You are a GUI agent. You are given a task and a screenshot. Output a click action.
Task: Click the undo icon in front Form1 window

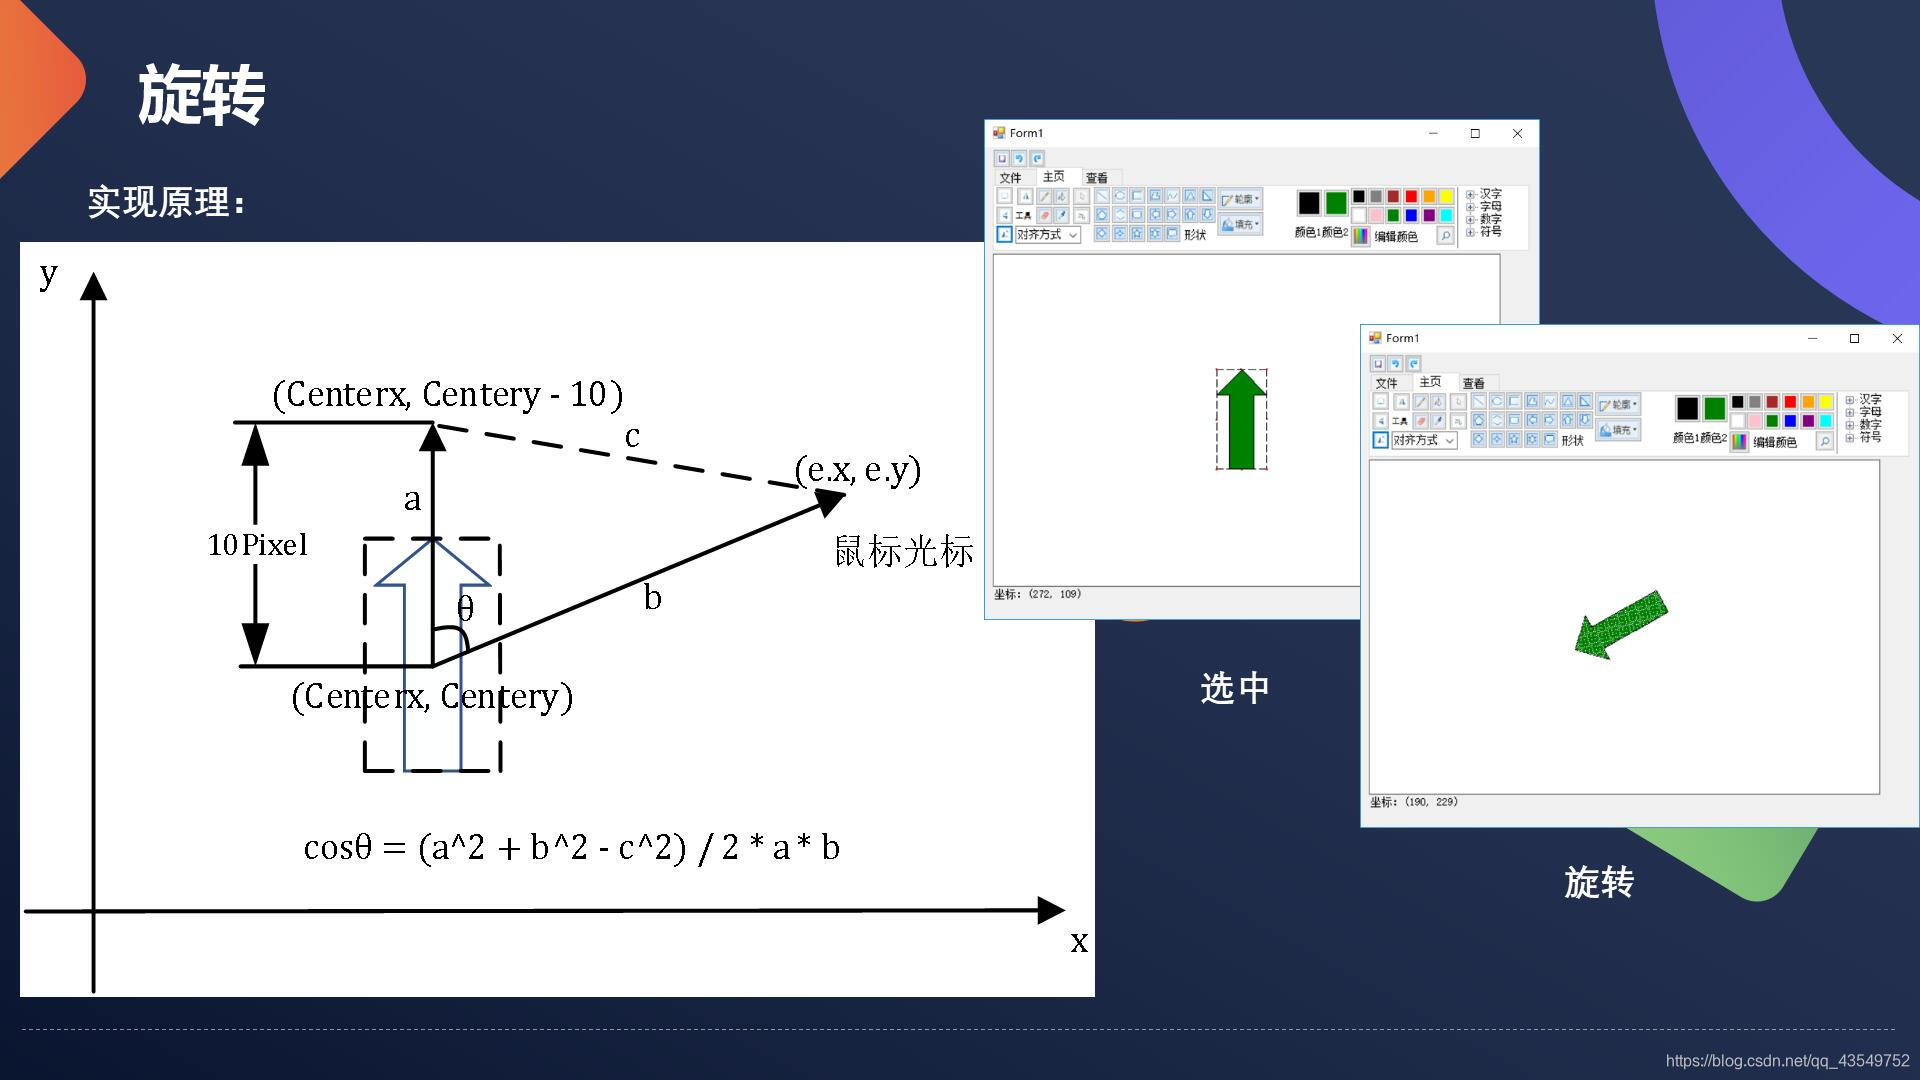(1396, 363)
